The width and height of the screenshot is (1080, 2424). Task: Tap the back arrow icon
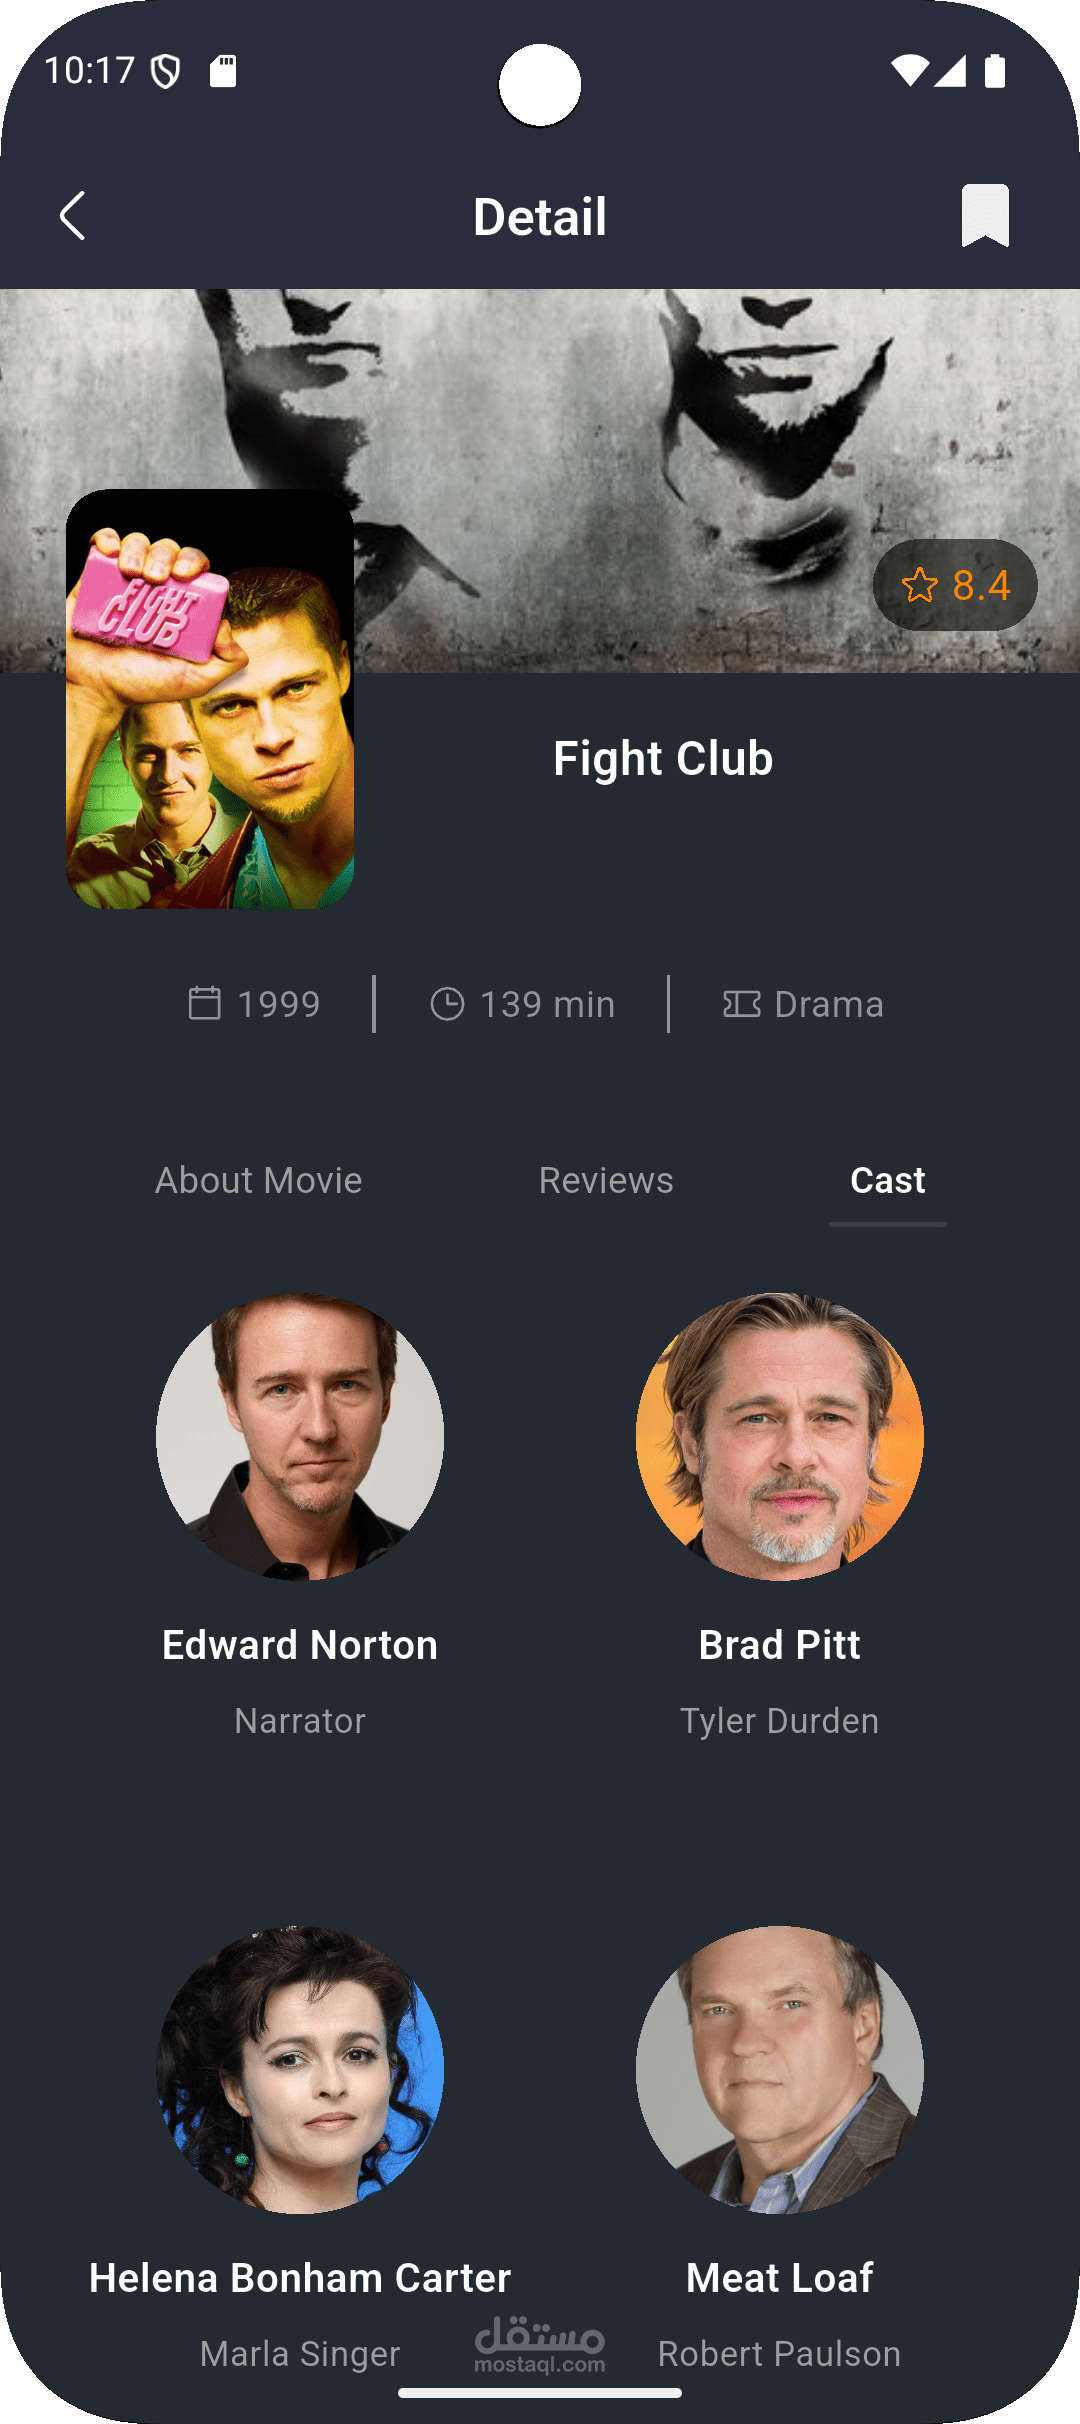(x=73, y=216)
